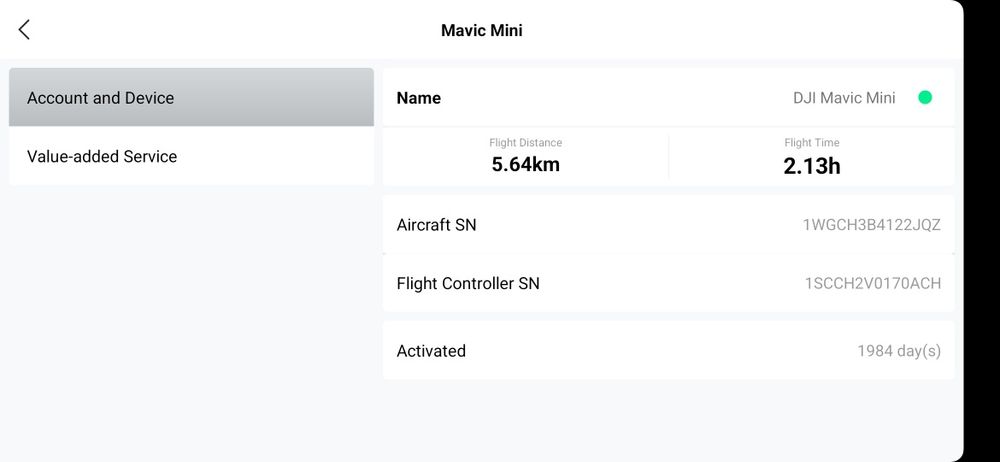Image resolution: width=1000 pixels, height=462 pixels.
Task: Click the Name row label
Action: point(418,98)
